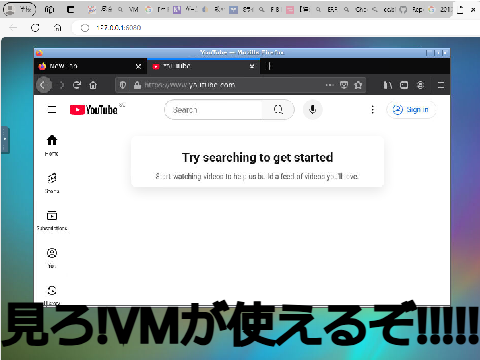Bookmark this page with star icon
Screen dimensions: 480x360
pos(358,85)
